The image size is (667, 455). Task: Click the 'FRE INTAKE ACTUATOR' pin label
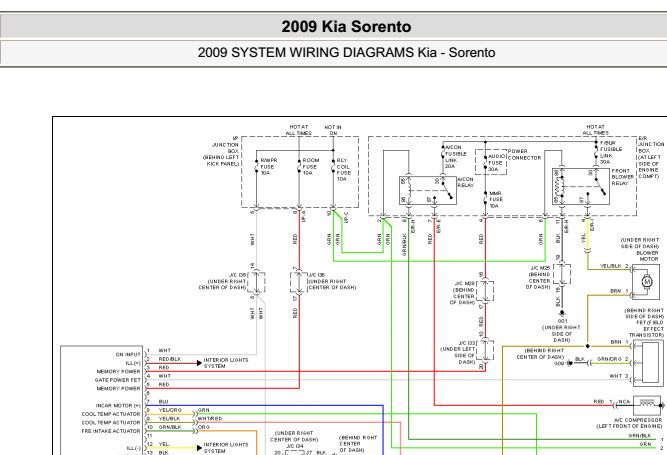click(x=111, y=431)
